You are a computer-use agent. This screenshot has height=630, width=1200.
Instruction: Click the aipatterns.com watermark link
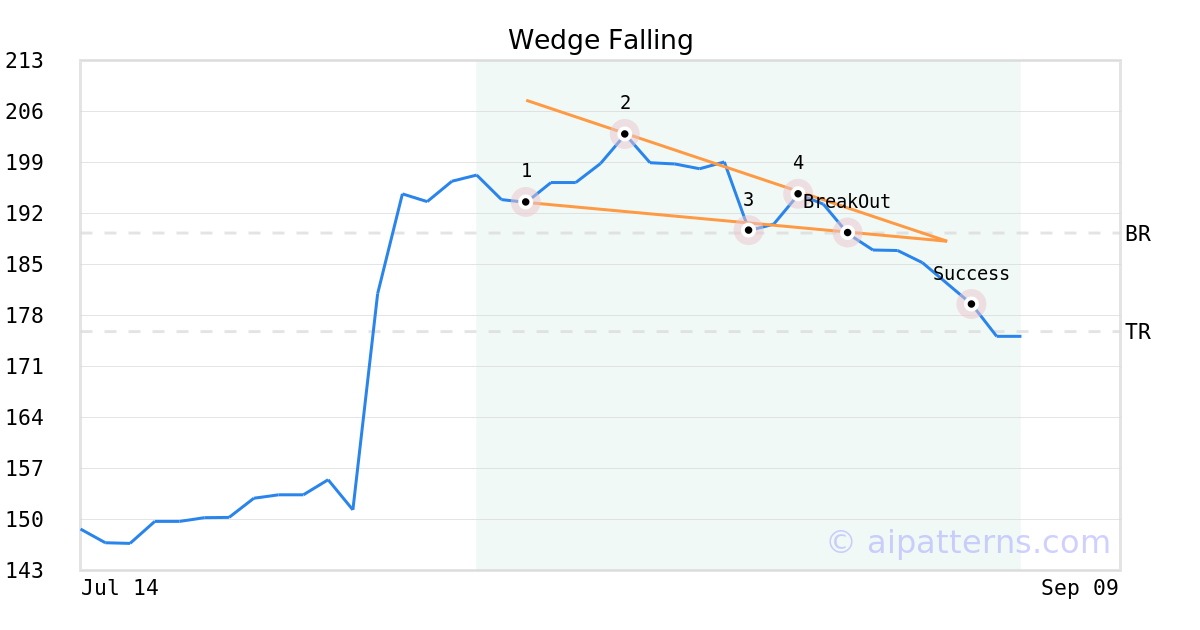coord(968,542)
